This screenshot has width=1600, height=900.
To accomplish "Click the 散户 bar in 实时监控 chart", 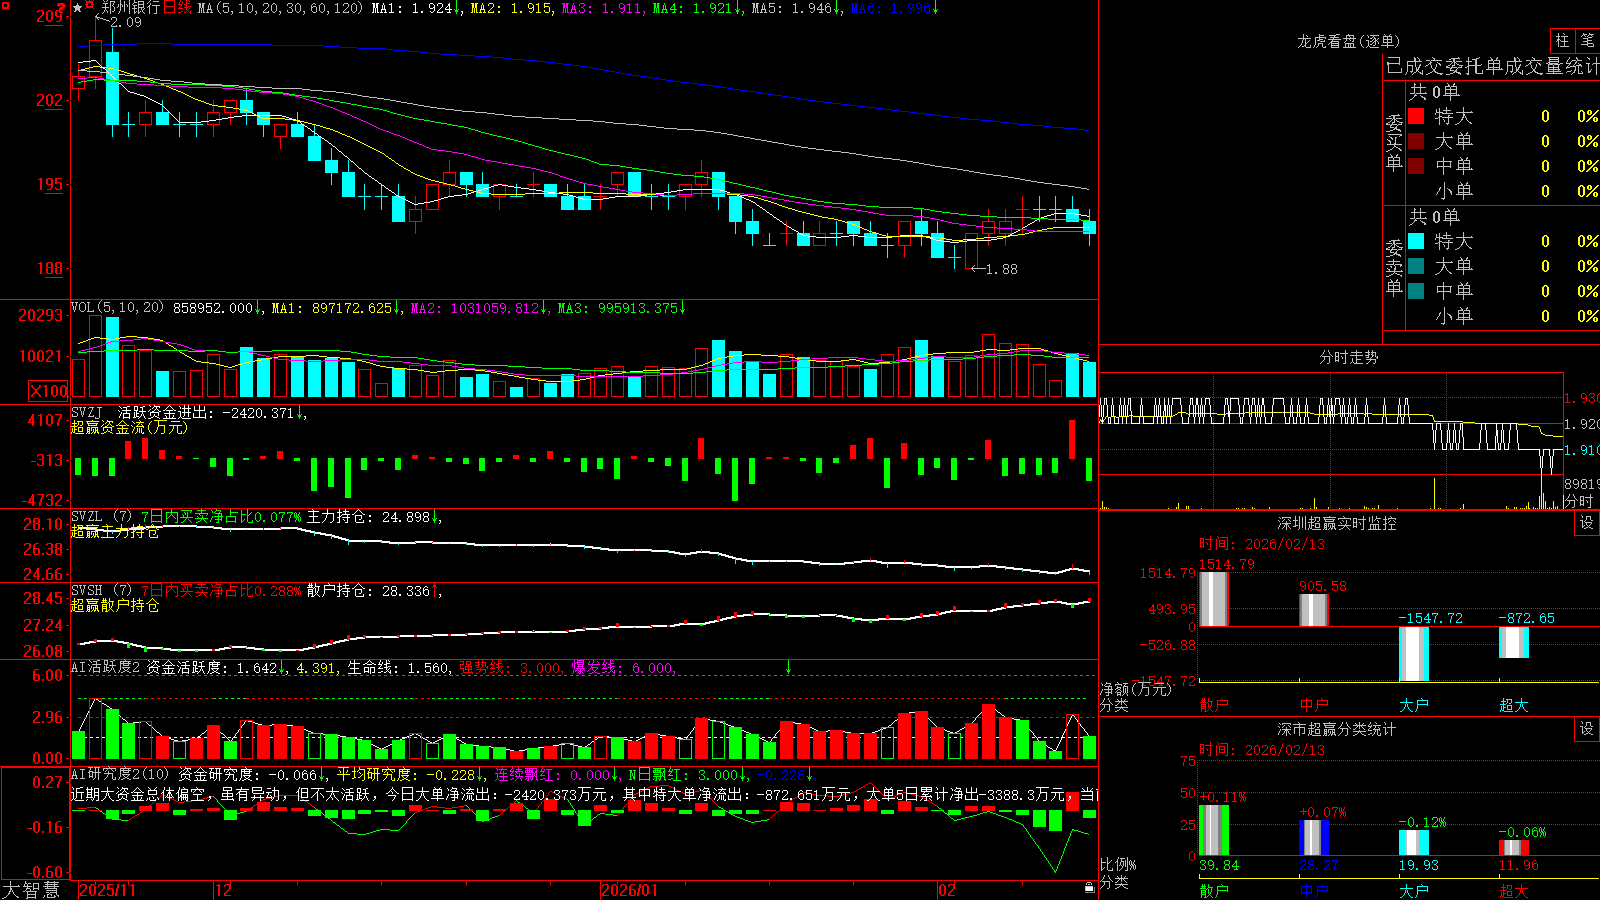I will click(1214, 599).
